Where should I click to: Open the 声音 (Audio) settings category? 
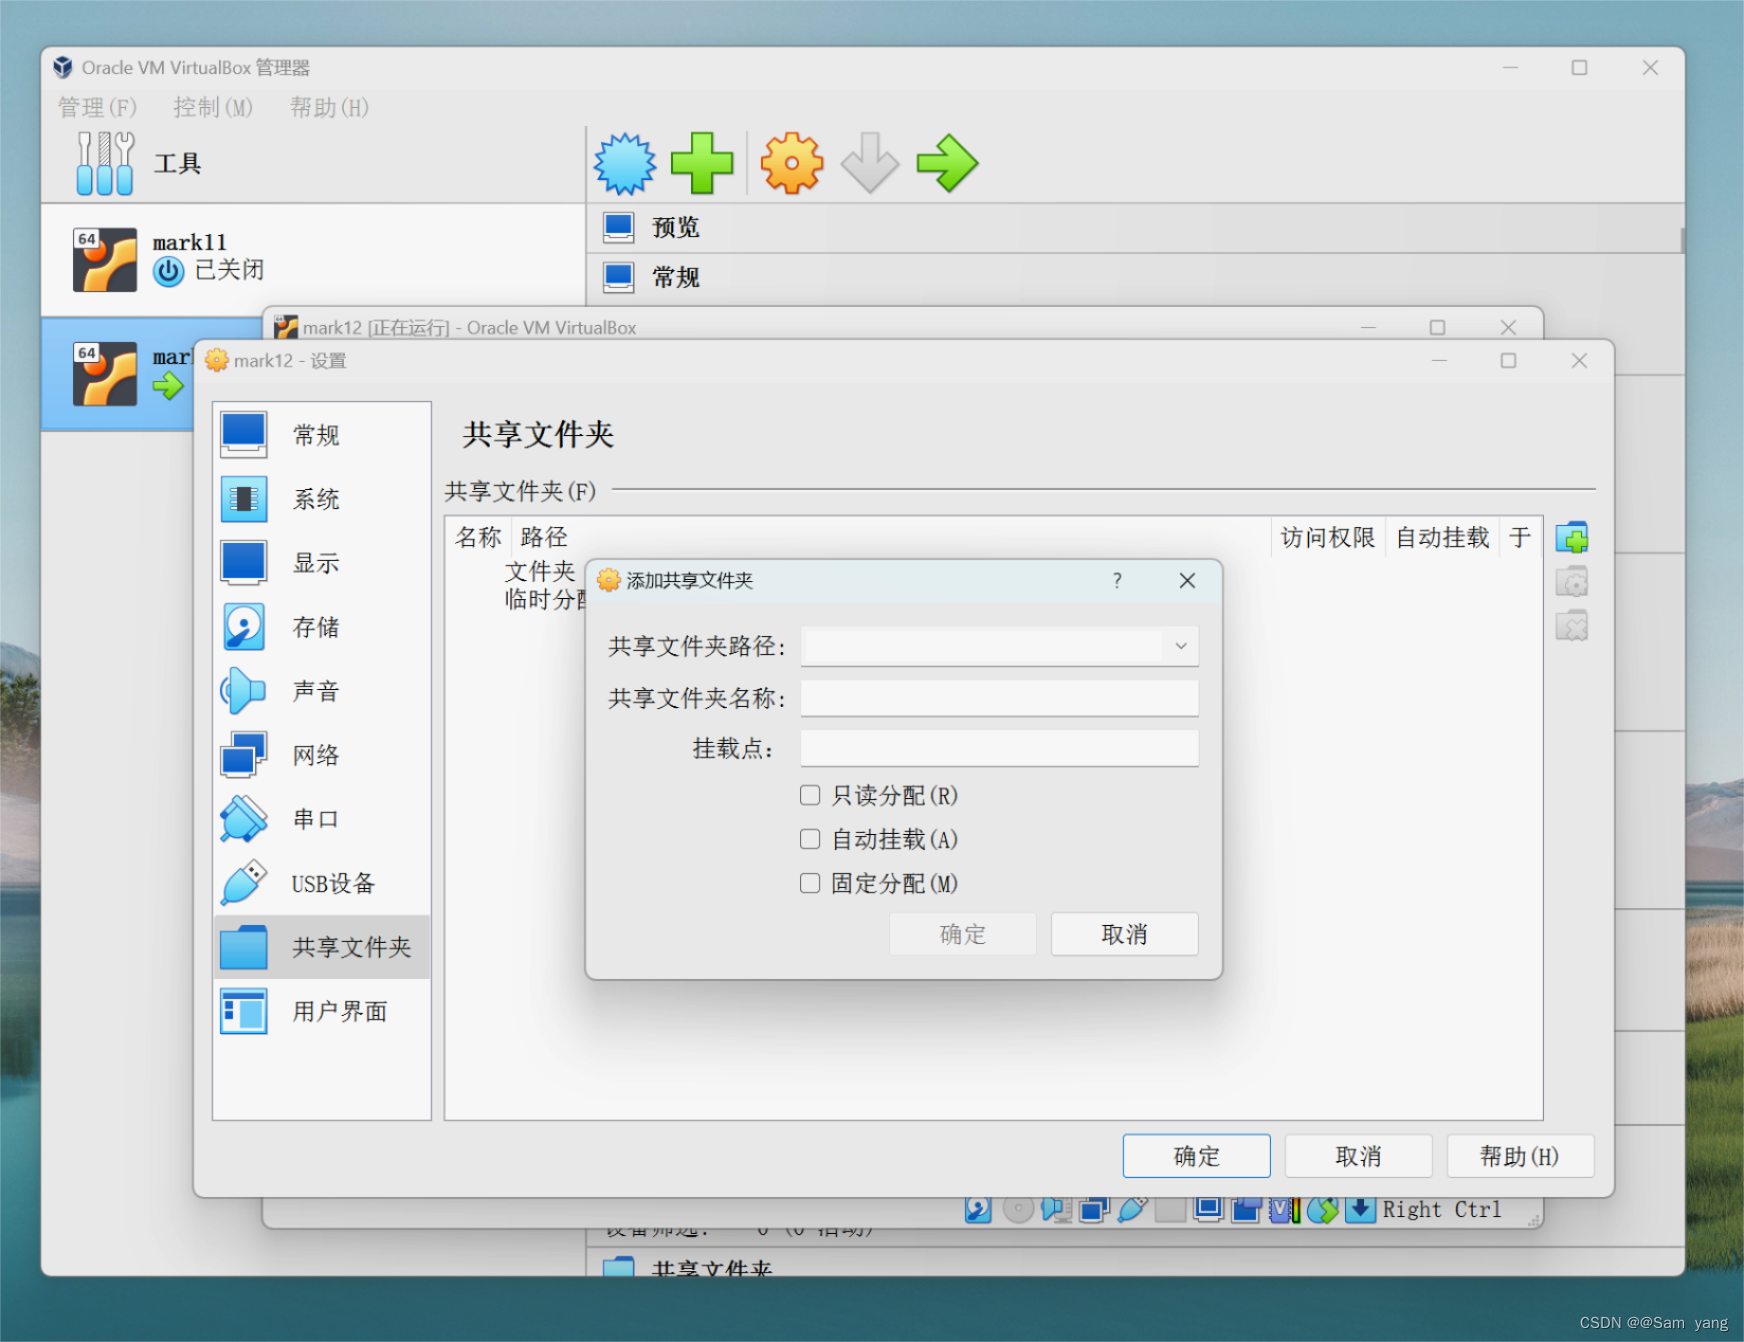tap(321, 691)
